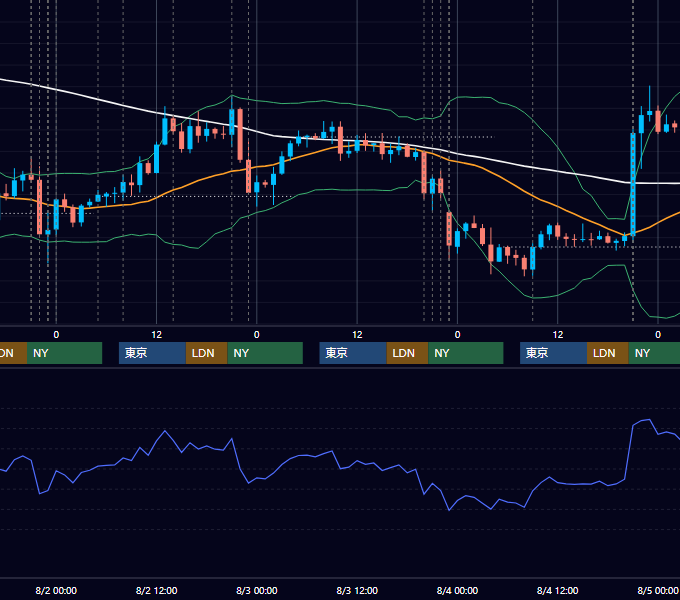Click the NY session bar ending at 8/2 00:00

(x=64, y=353)
